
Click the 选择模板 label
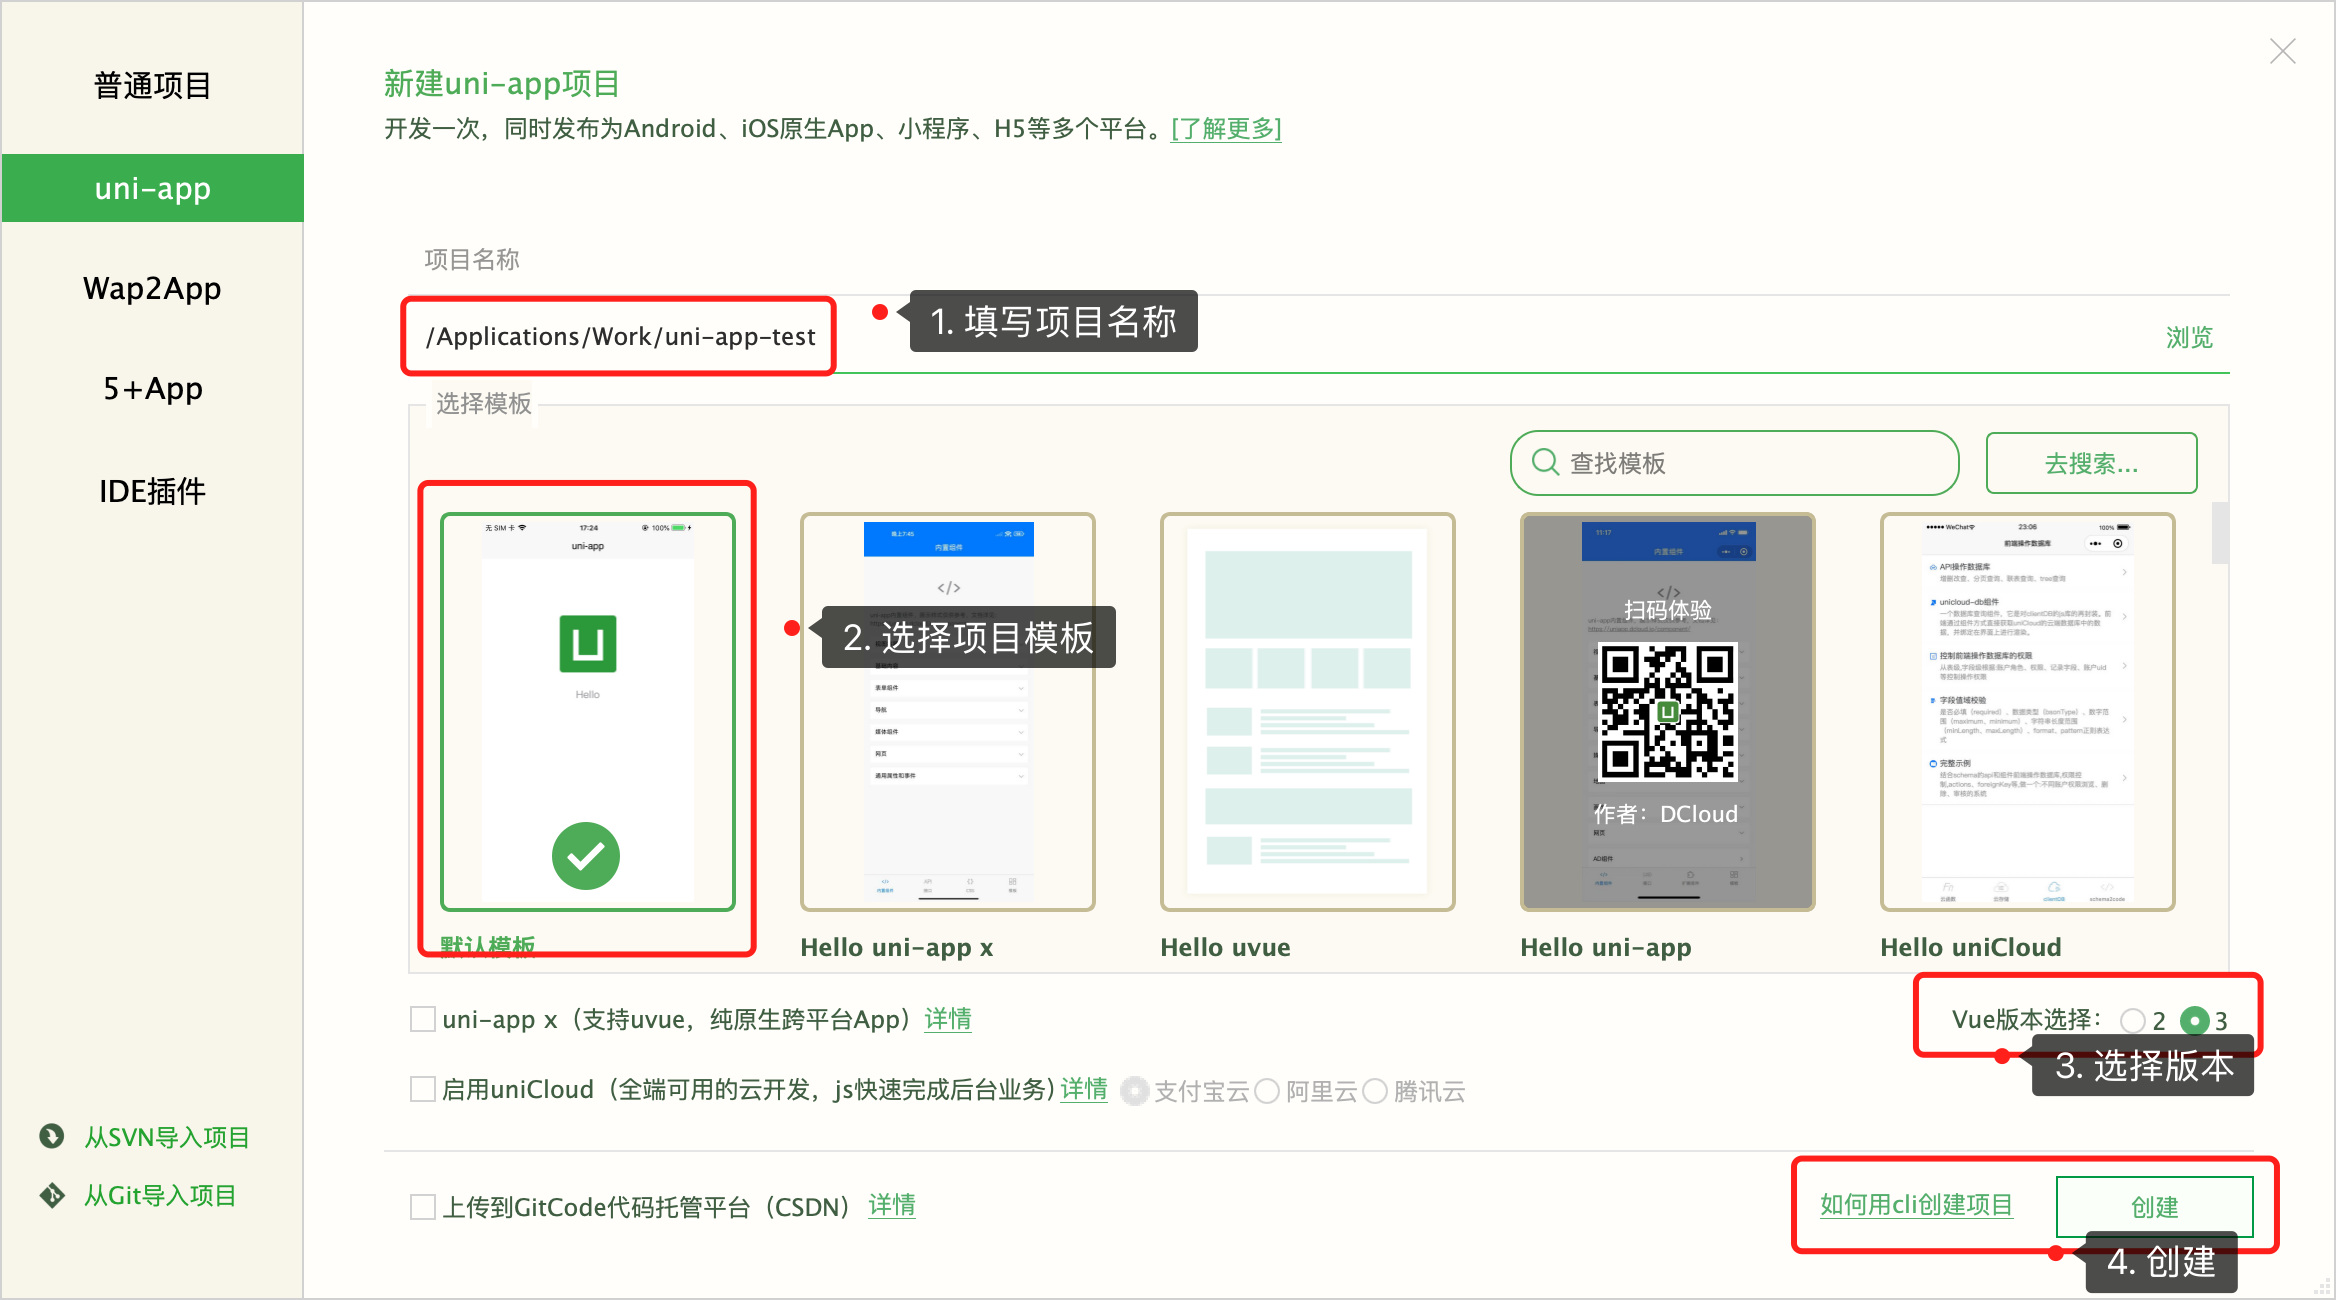(484, 403)
